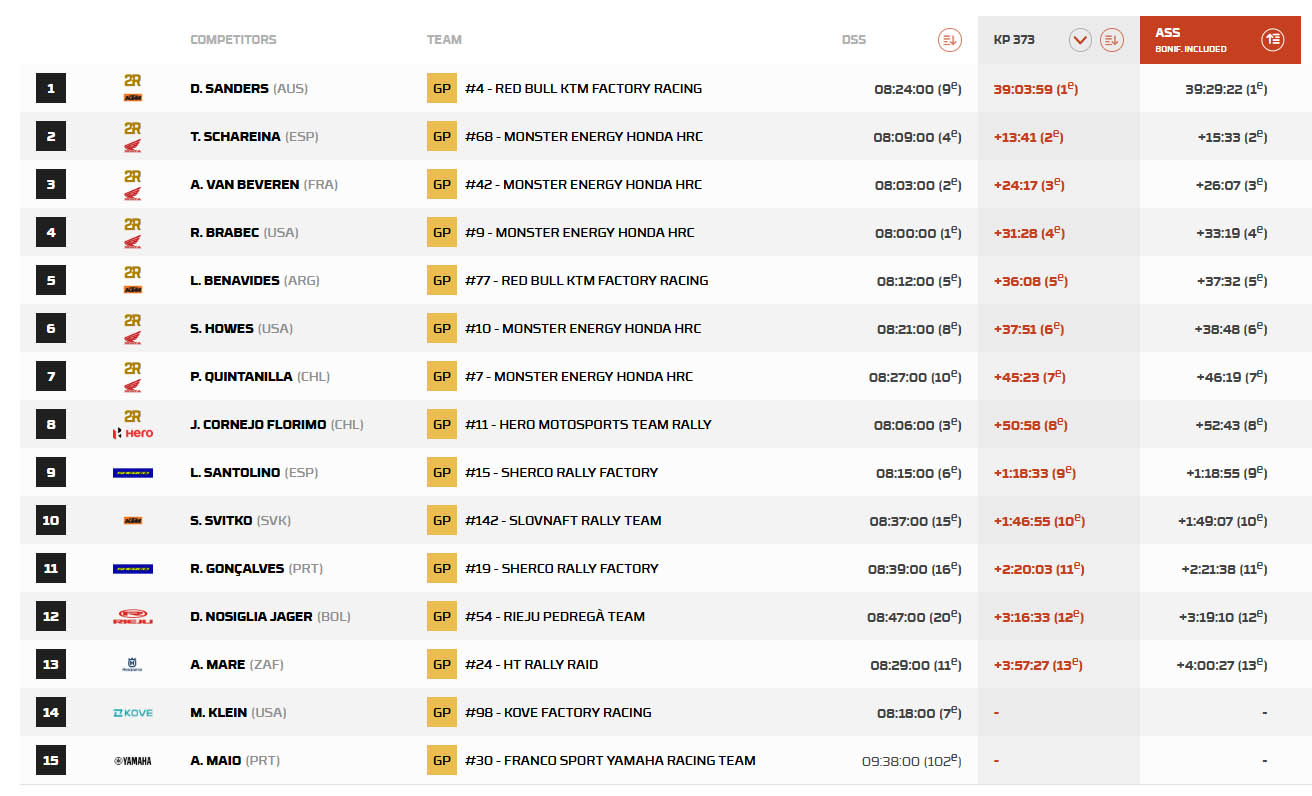Click the TEAM column header
The width and height of the screenshot is (1312, 796).
444,40
